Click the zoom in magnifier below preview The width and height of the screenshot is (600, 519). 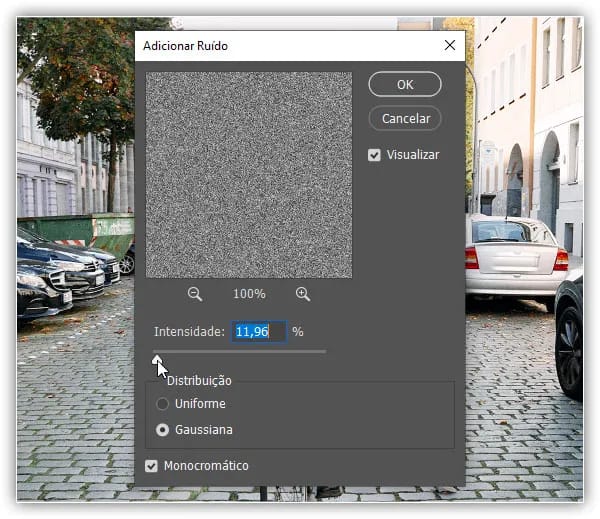pyautogui.click(x=303, y=294)
